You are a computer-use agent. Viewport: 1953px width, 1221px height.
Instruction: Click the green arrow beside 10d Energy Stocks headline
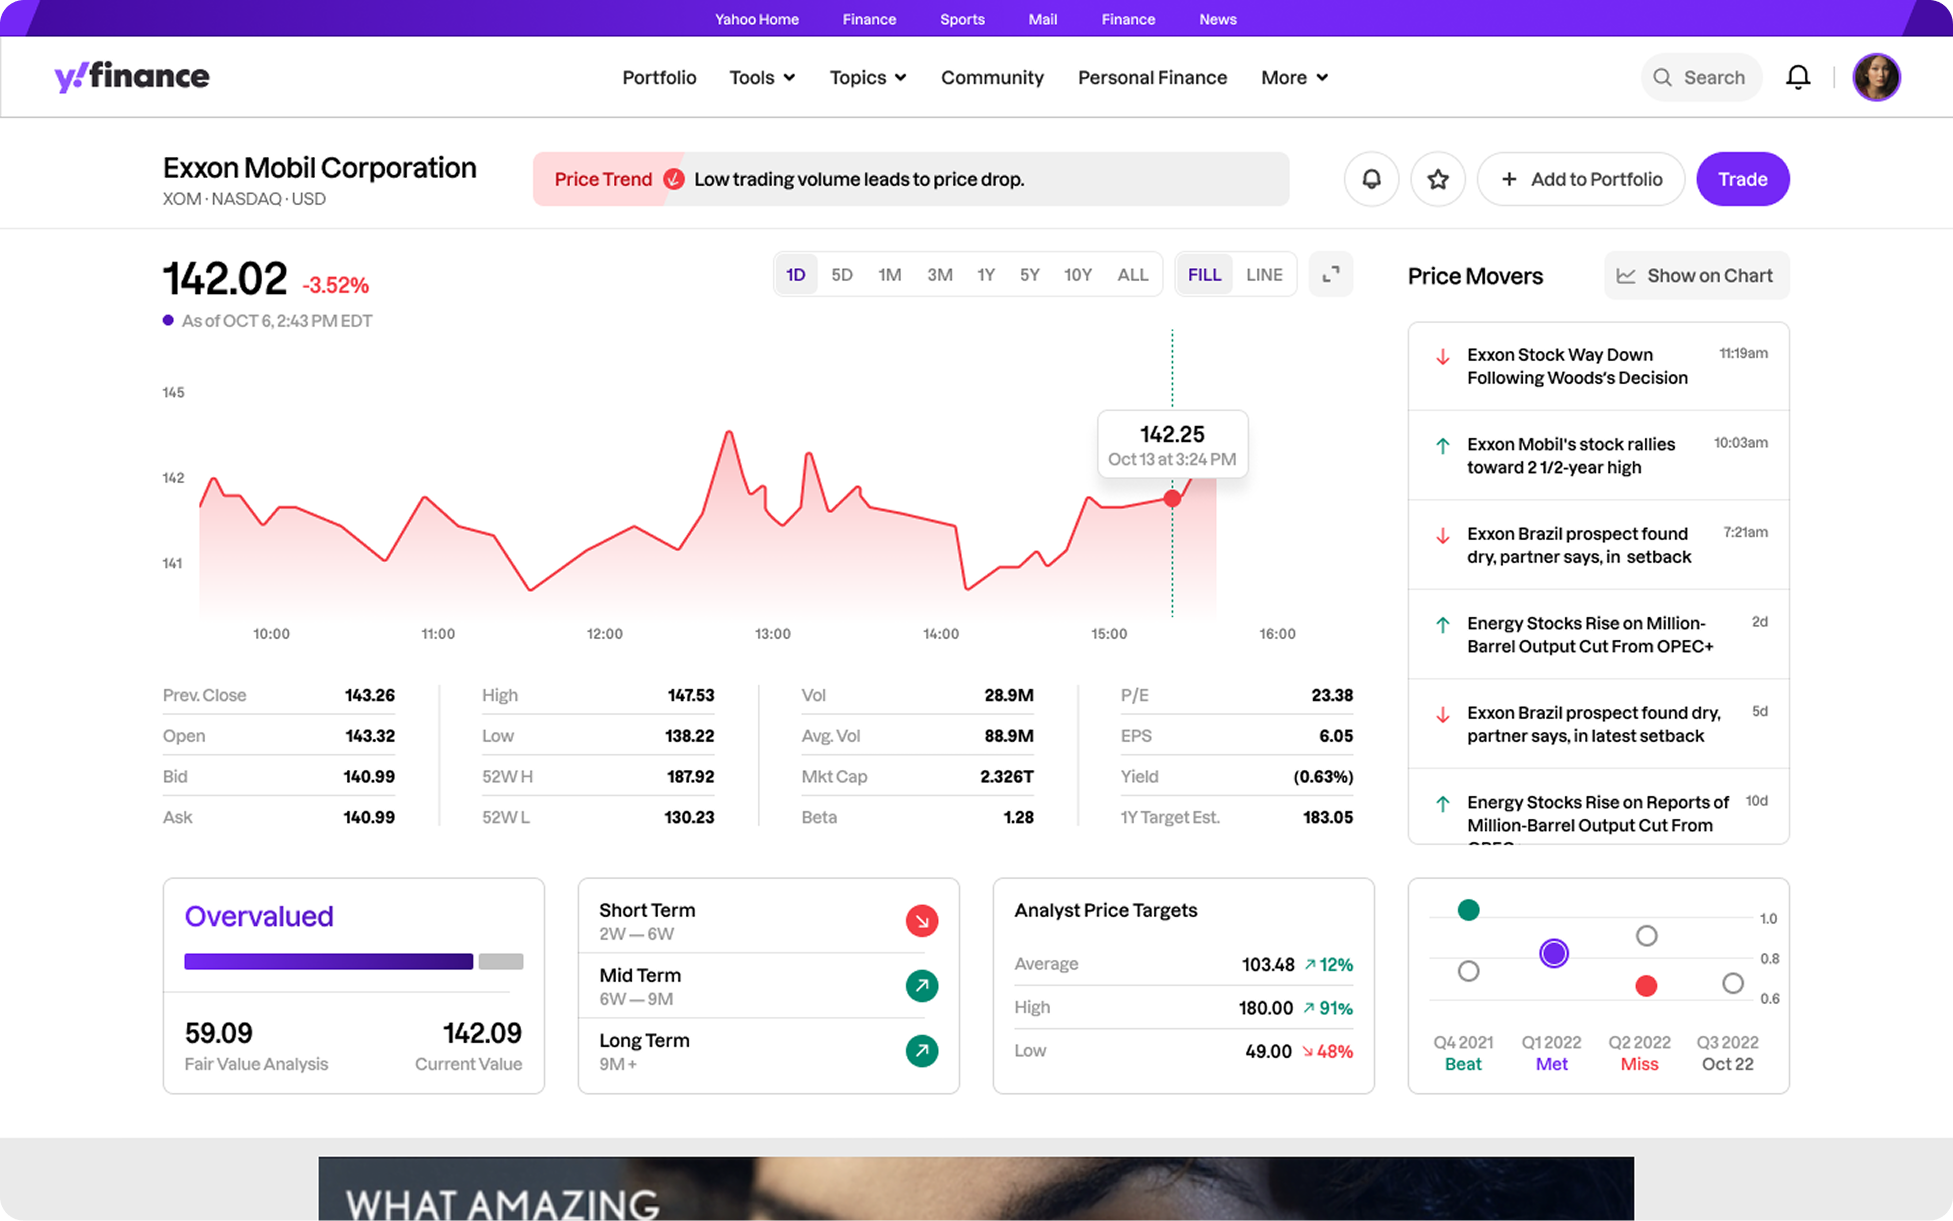[x=1442, y=804]
